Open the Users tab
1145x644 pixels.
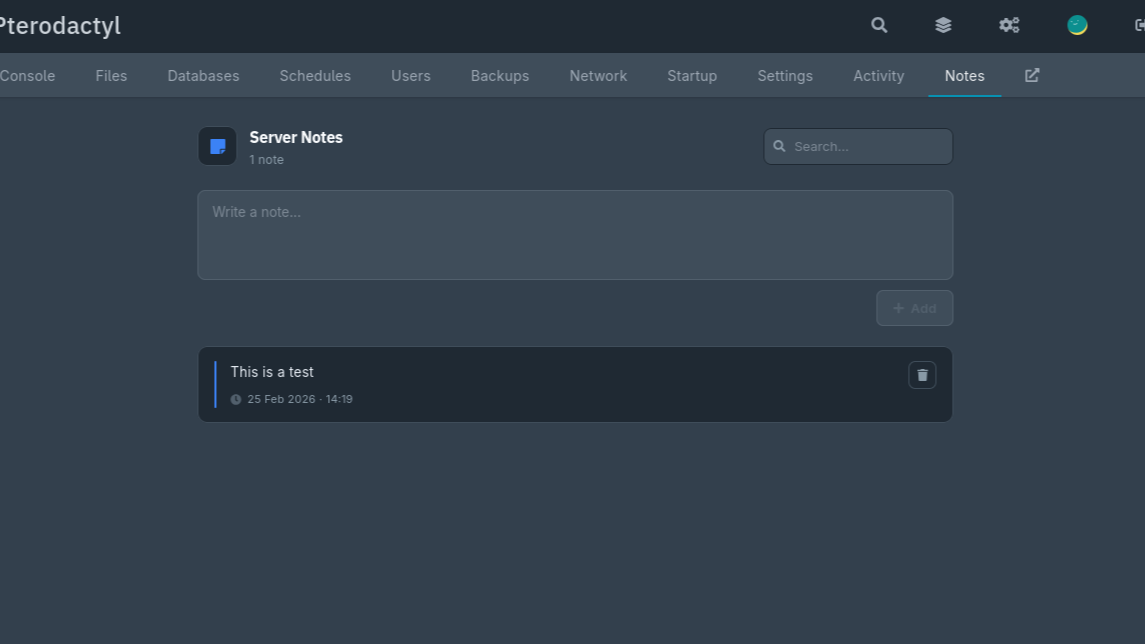(x=411, y=76)
